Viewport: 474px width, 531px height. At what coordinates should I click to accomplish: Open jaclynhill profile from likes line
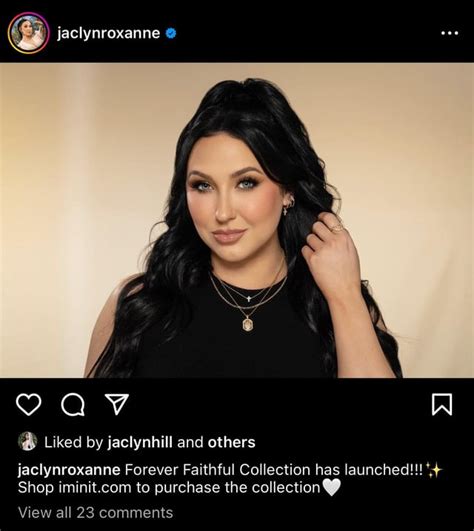[140, 442]
